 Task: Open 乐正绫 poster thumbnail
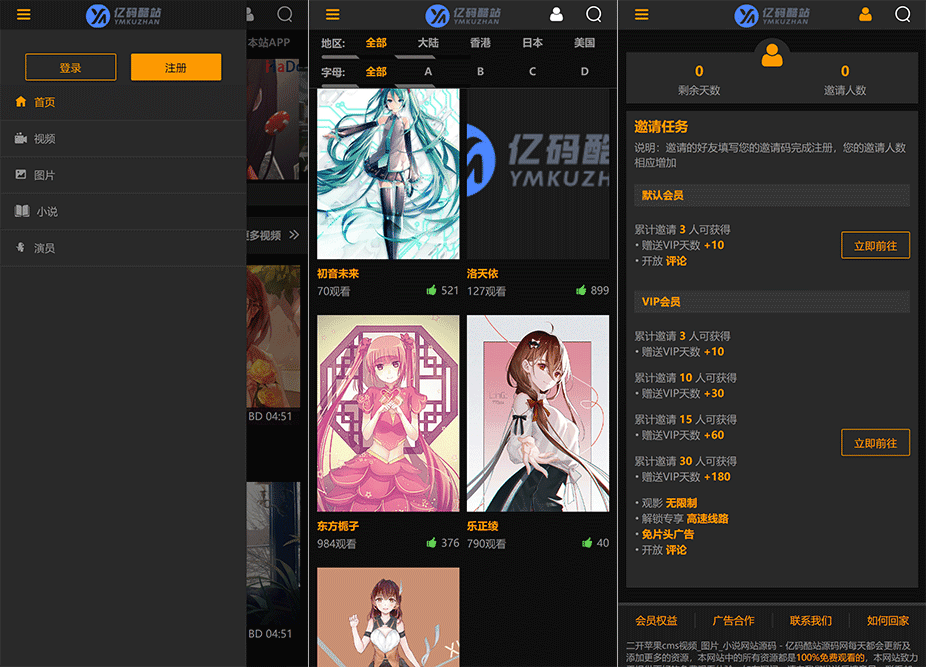538,413
